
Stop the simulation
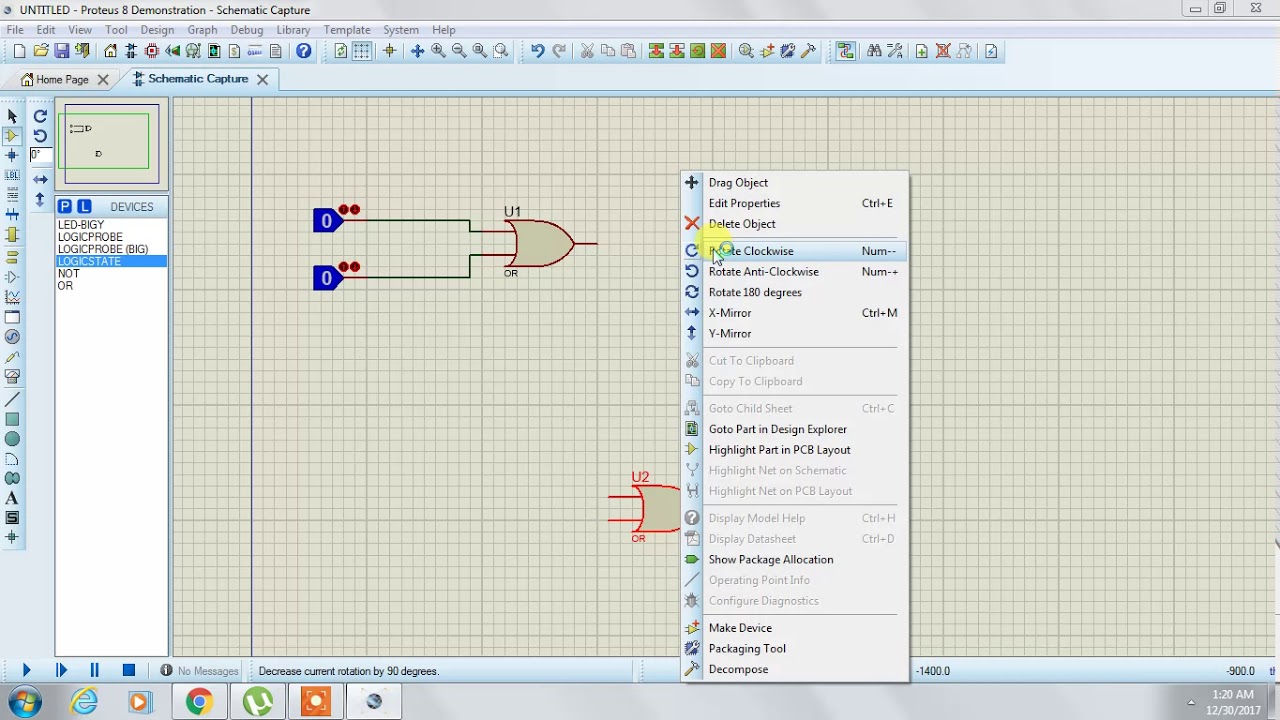click(129, 670)
